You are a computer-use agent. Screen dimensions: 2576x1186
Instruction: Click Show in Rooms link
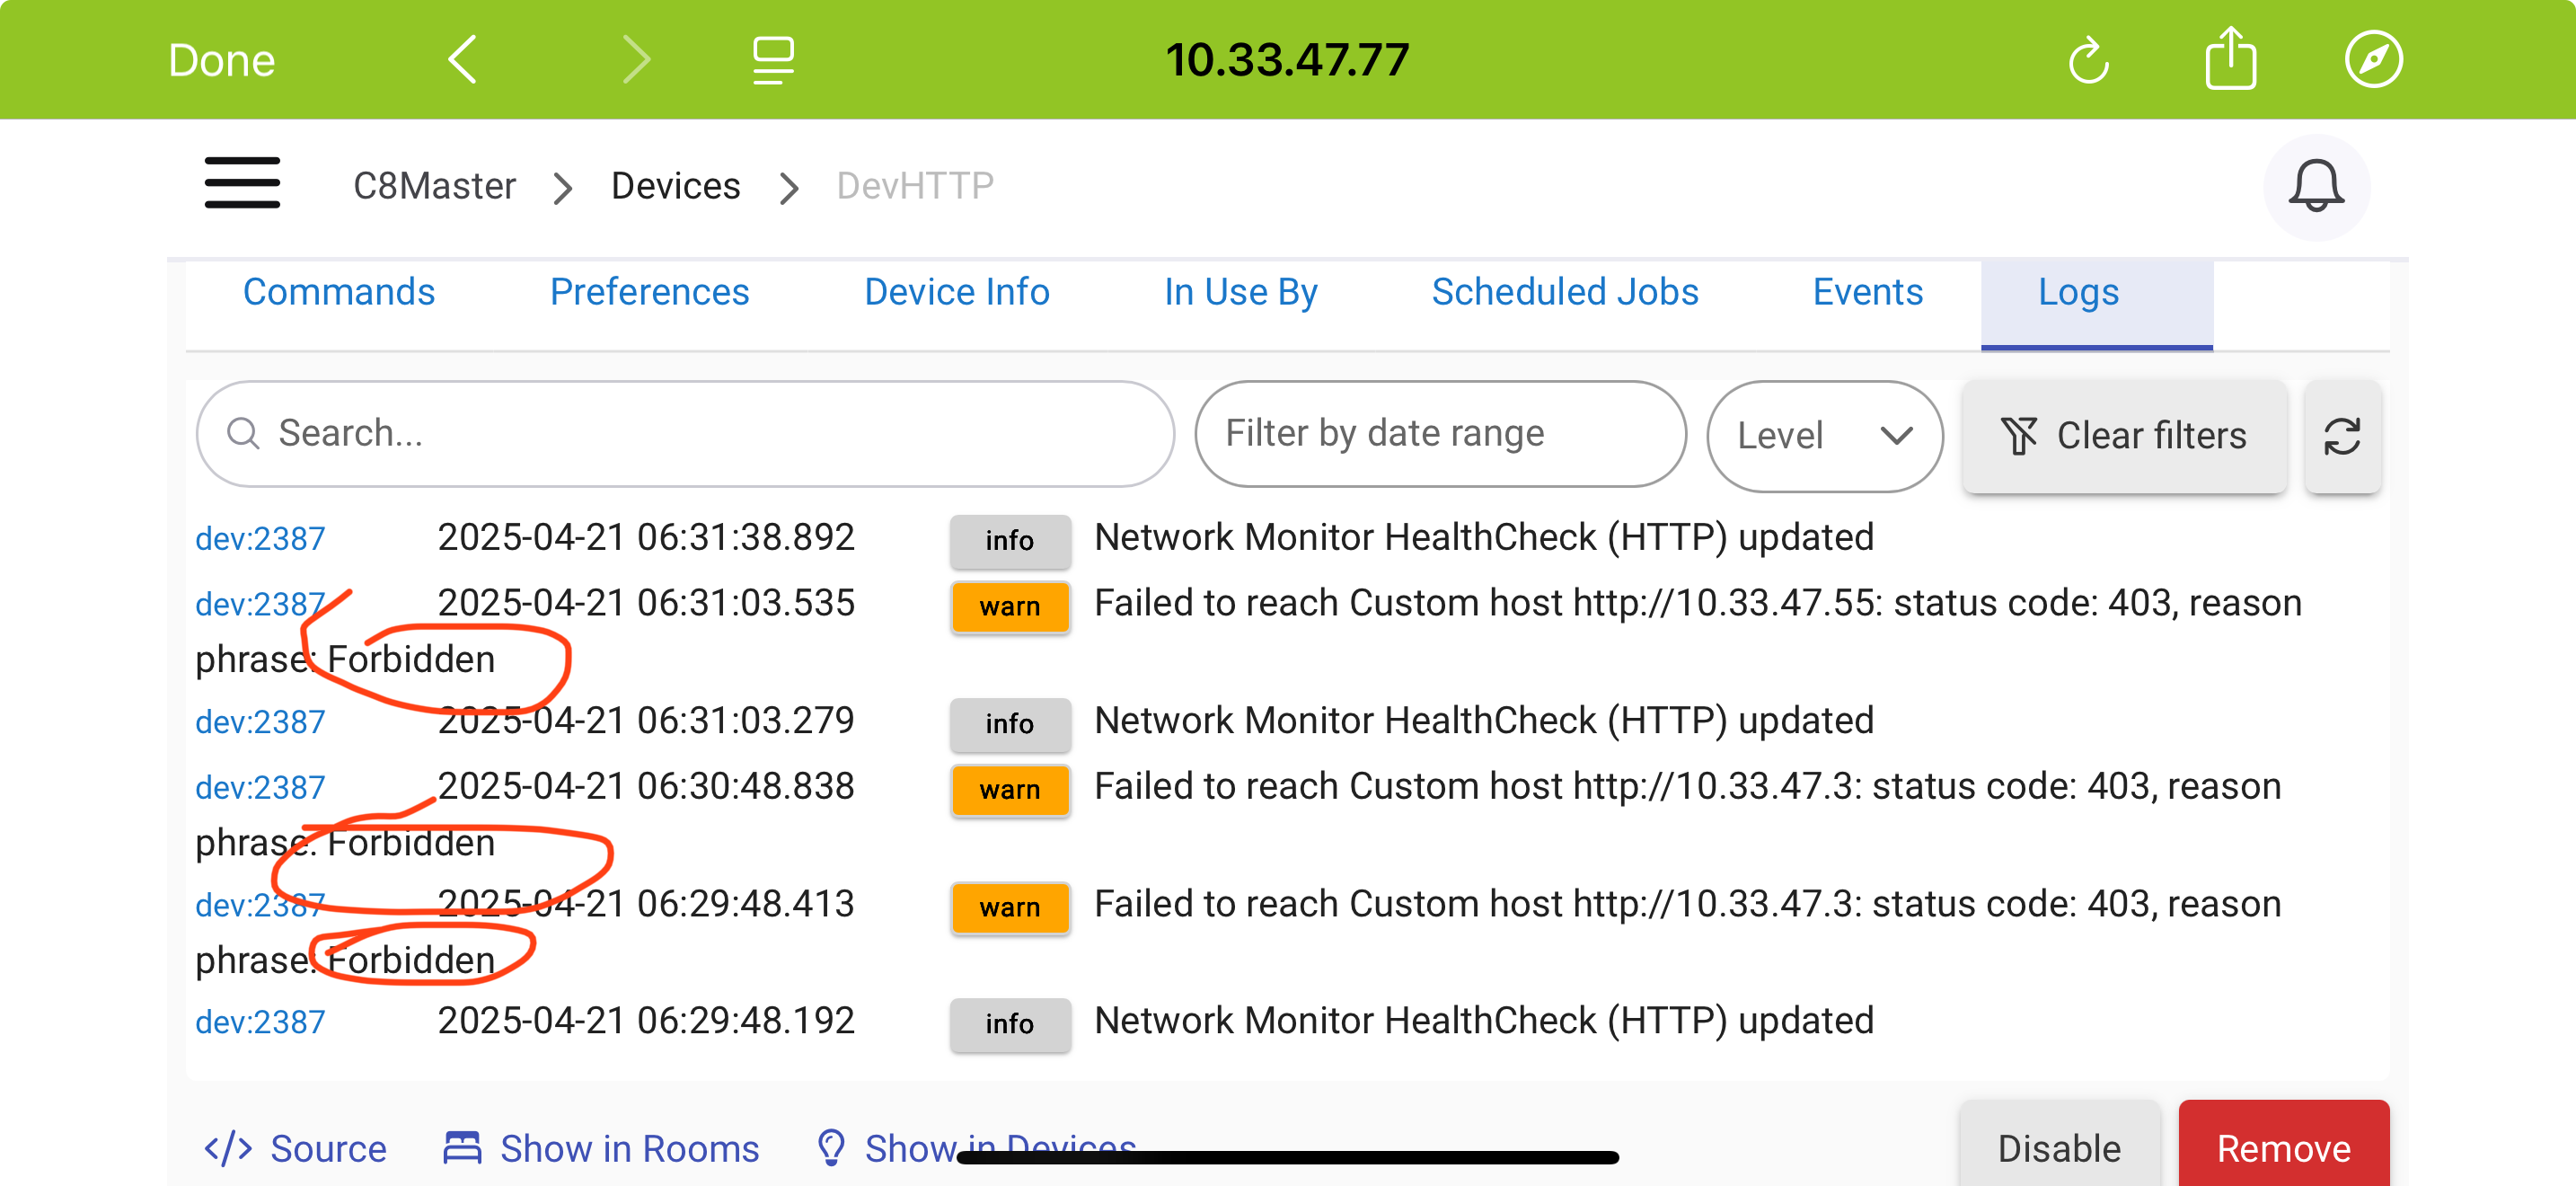[601, 1149]
